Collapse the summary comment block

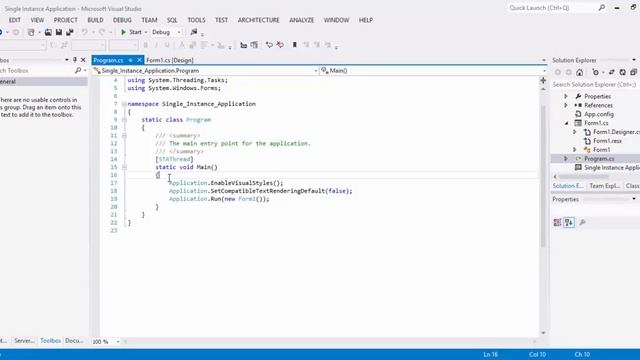[x=124, y=136]
